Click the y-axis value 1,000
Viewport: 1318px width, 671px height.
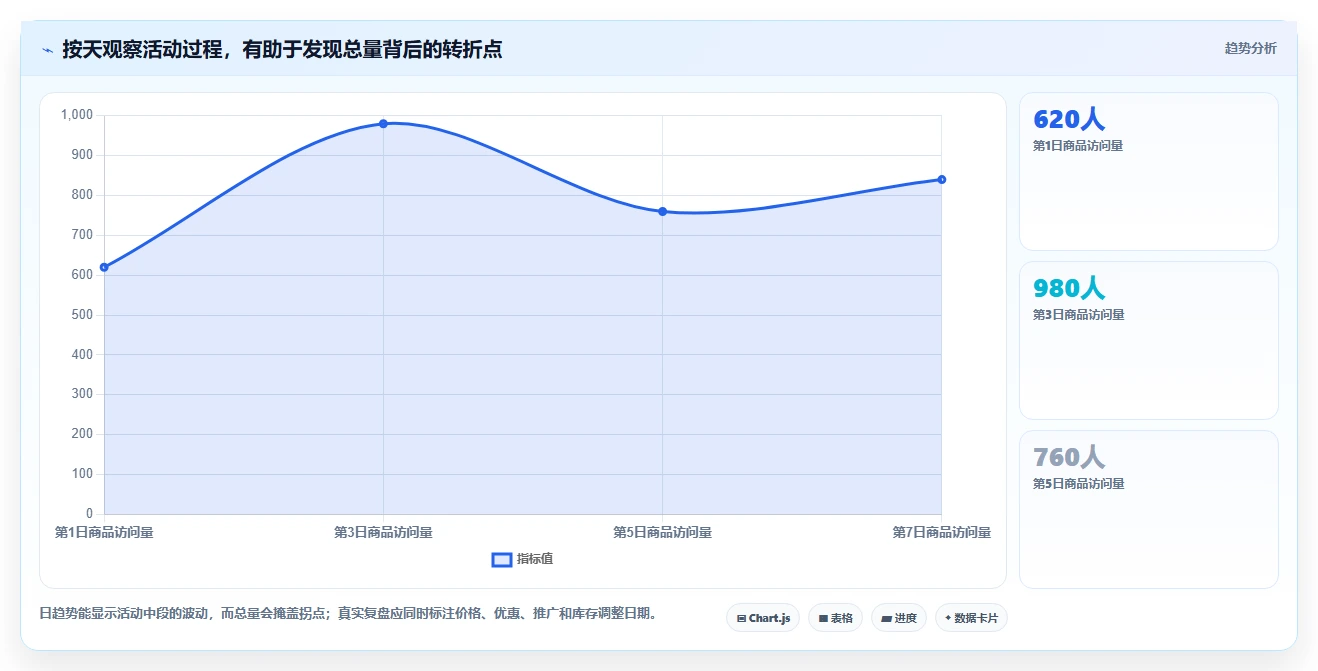[x=77, y=115]
